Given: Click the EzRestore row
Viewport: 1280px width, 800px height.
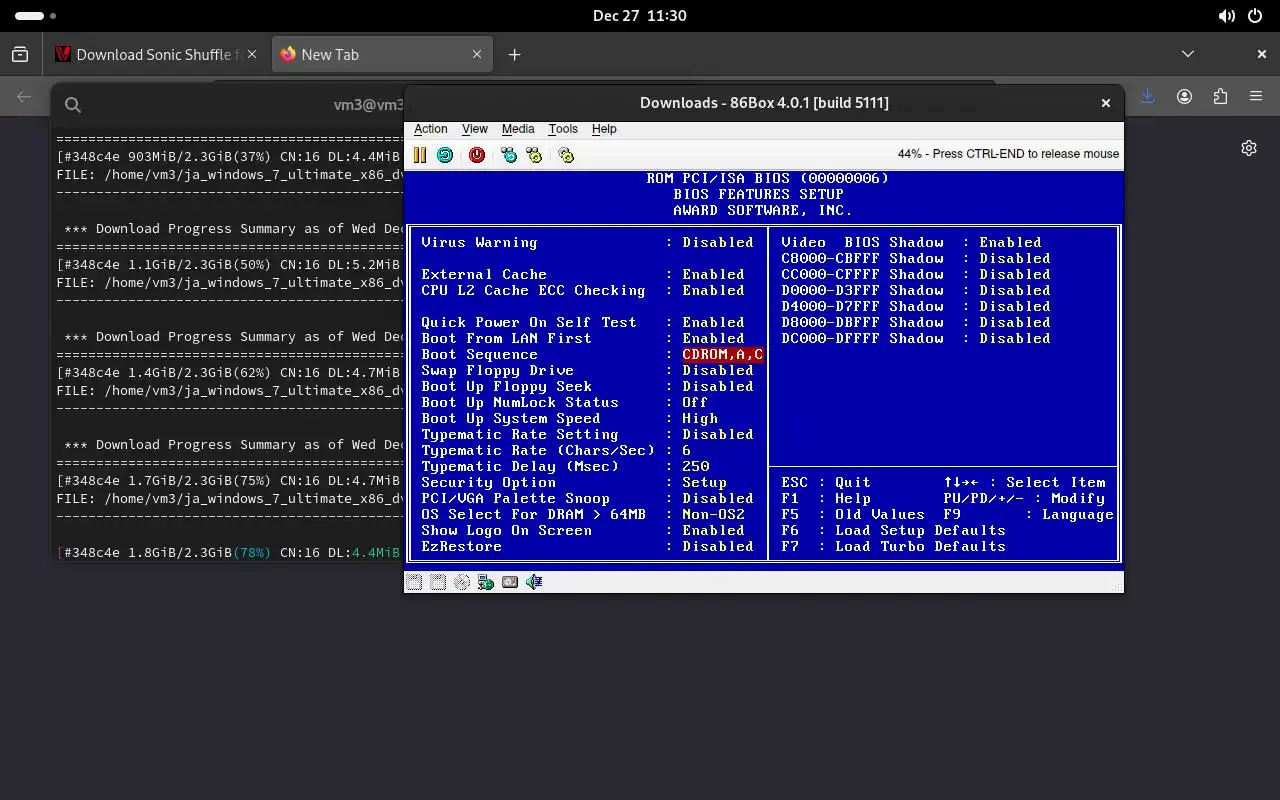Looking at the screenshot, I should coord(588,547).
